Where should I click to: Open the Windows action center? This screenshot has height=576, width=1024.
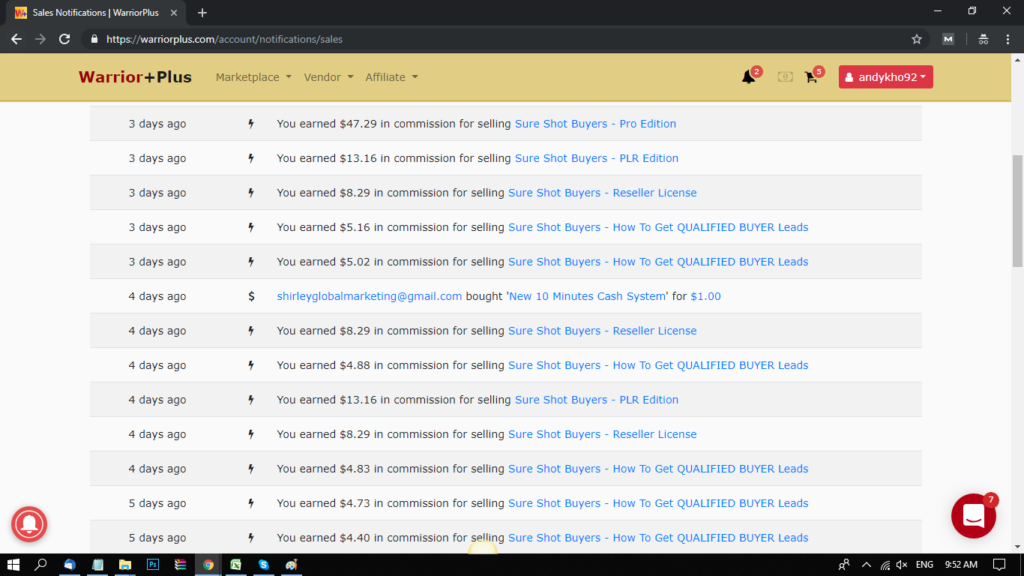click(999, 564)
